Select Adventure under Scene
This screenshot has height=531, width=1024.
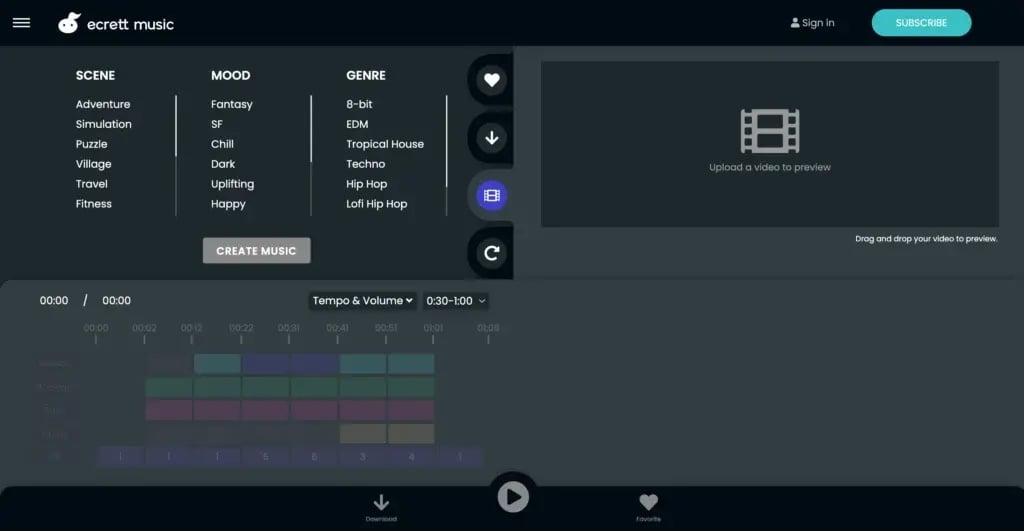pos(103,104)
